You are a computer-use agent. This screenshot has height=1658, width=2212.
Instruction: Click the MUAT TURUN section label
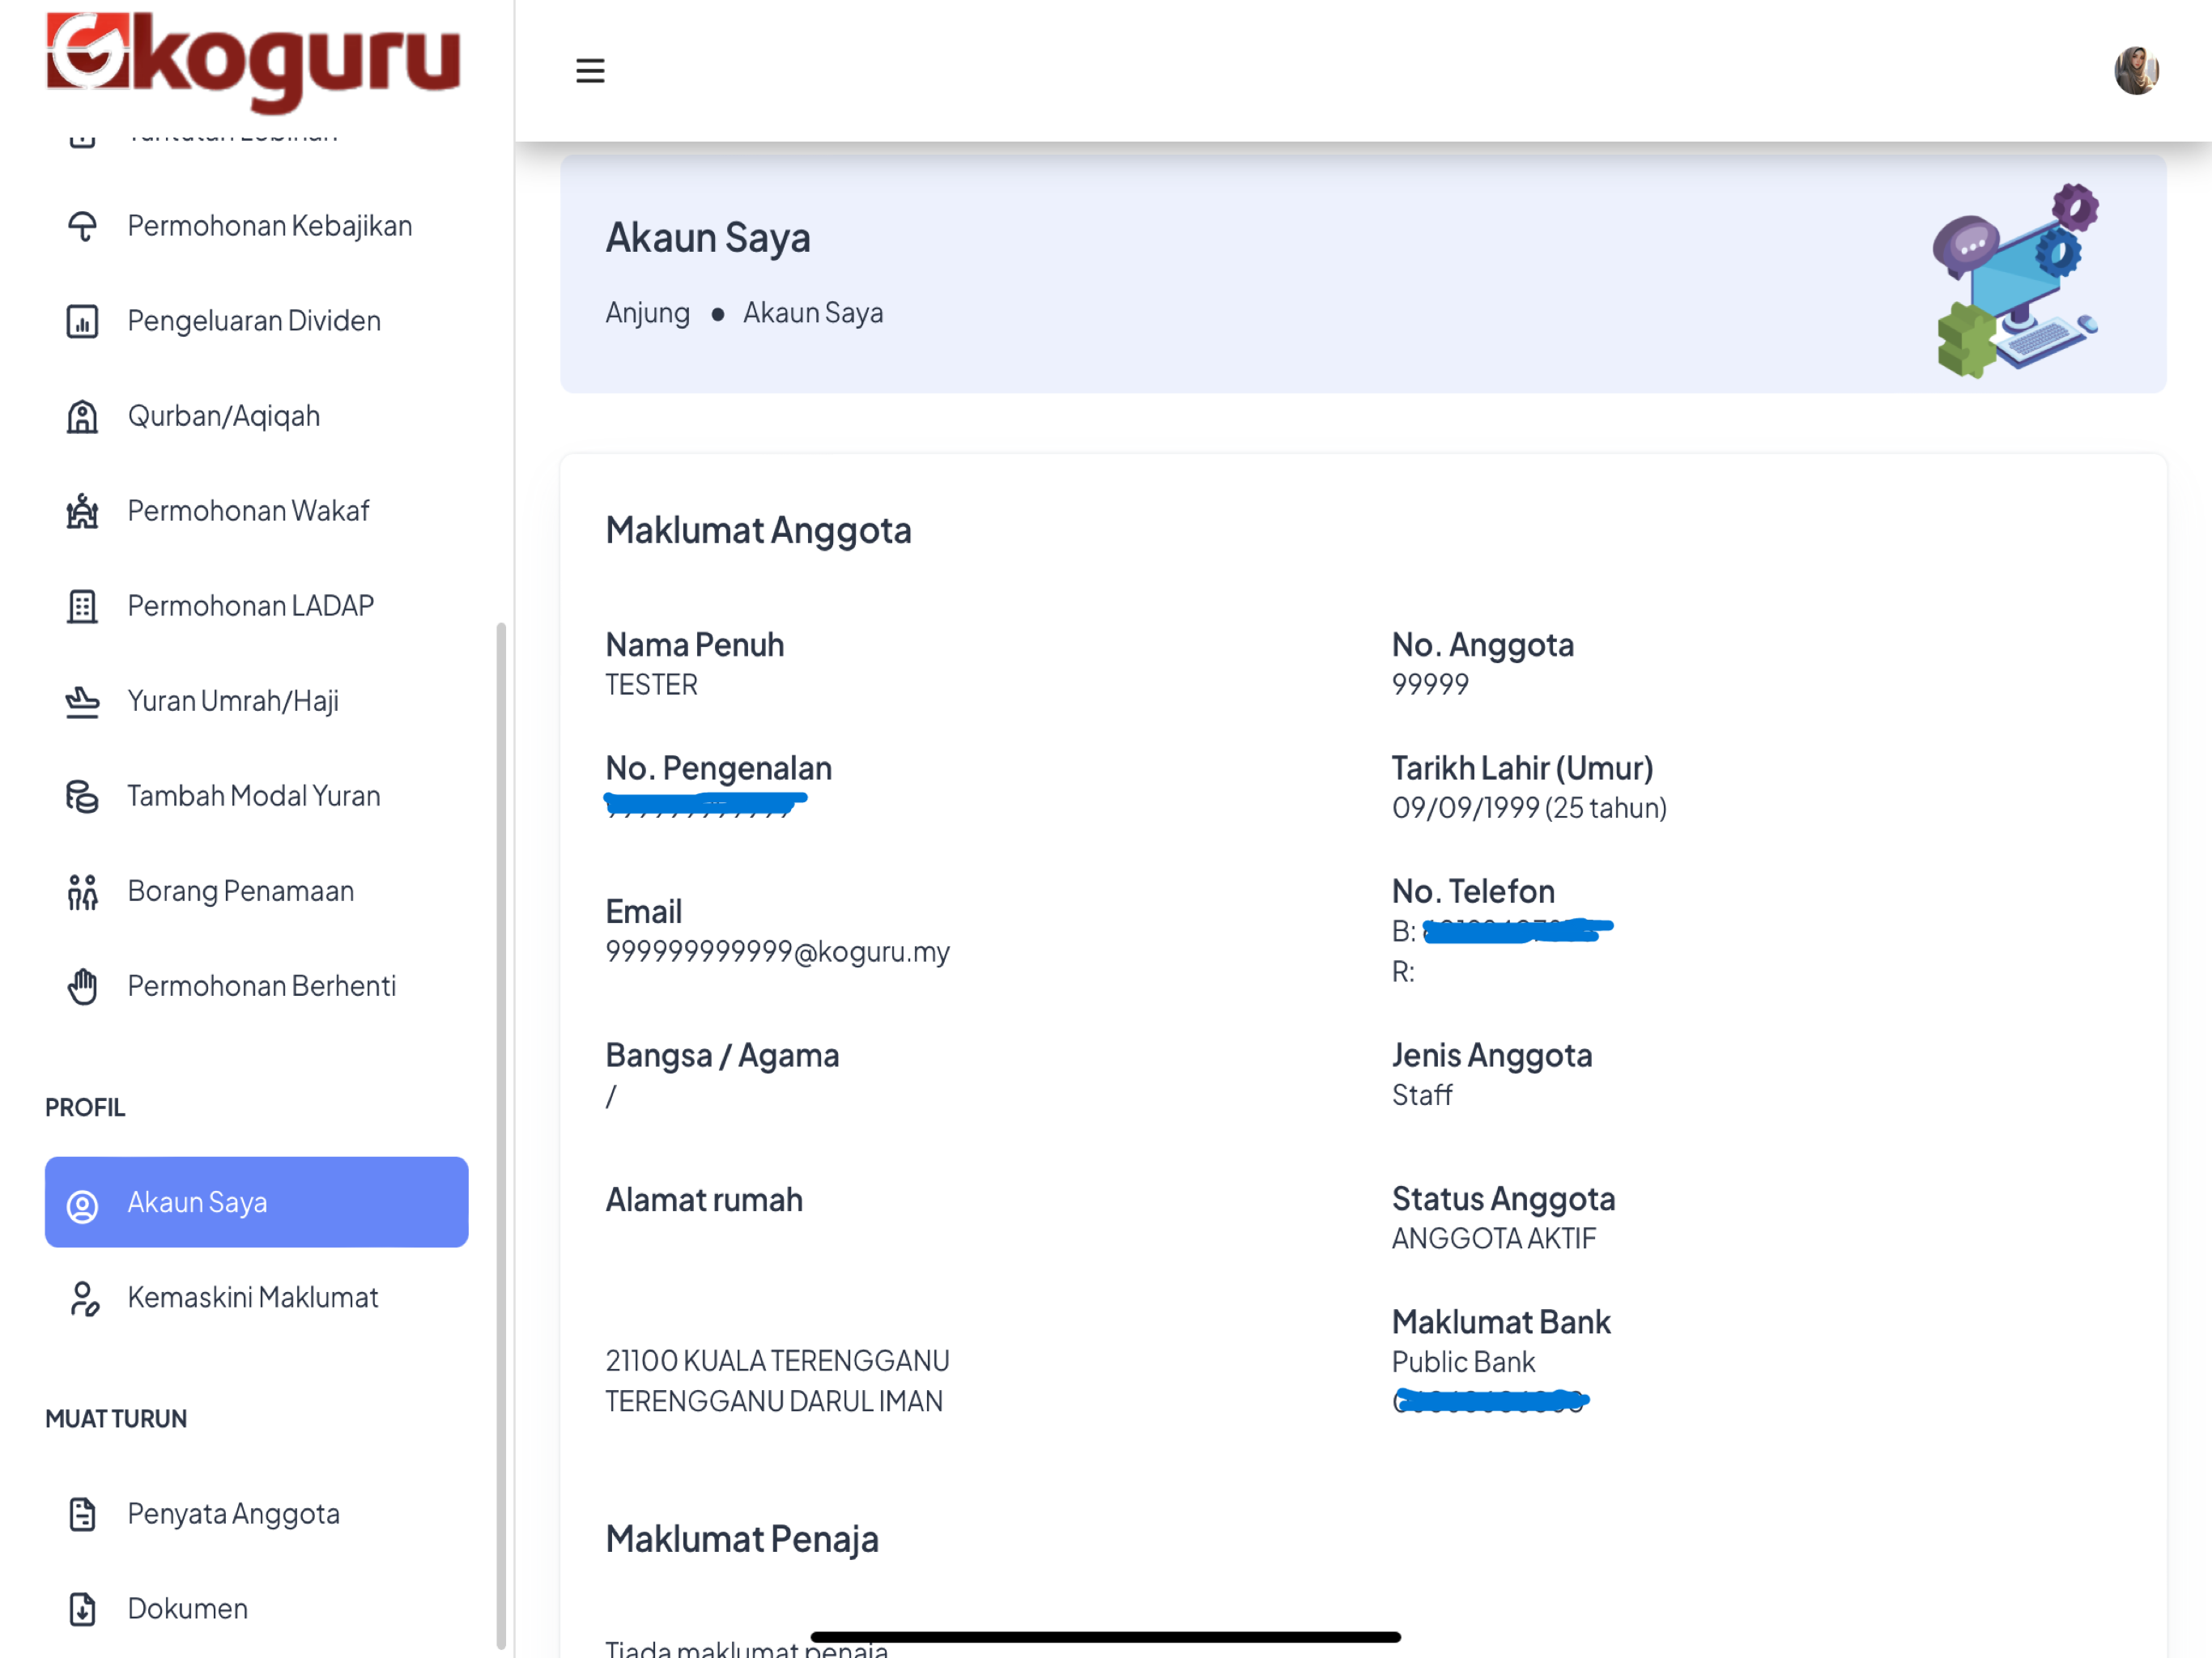116,1419
